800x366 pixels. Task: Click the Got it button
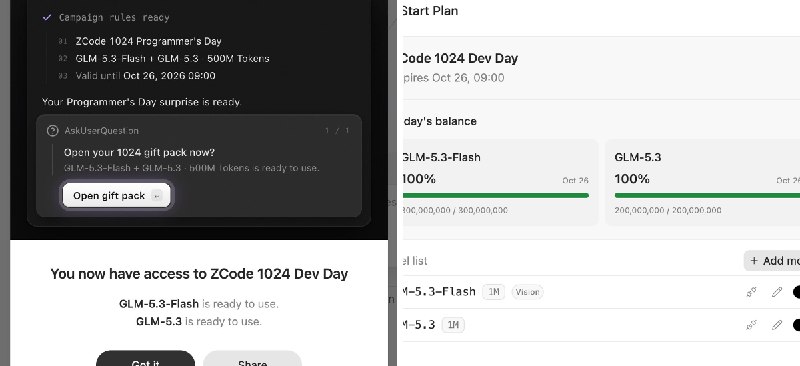pyautogui.click(x=145, y=358)
